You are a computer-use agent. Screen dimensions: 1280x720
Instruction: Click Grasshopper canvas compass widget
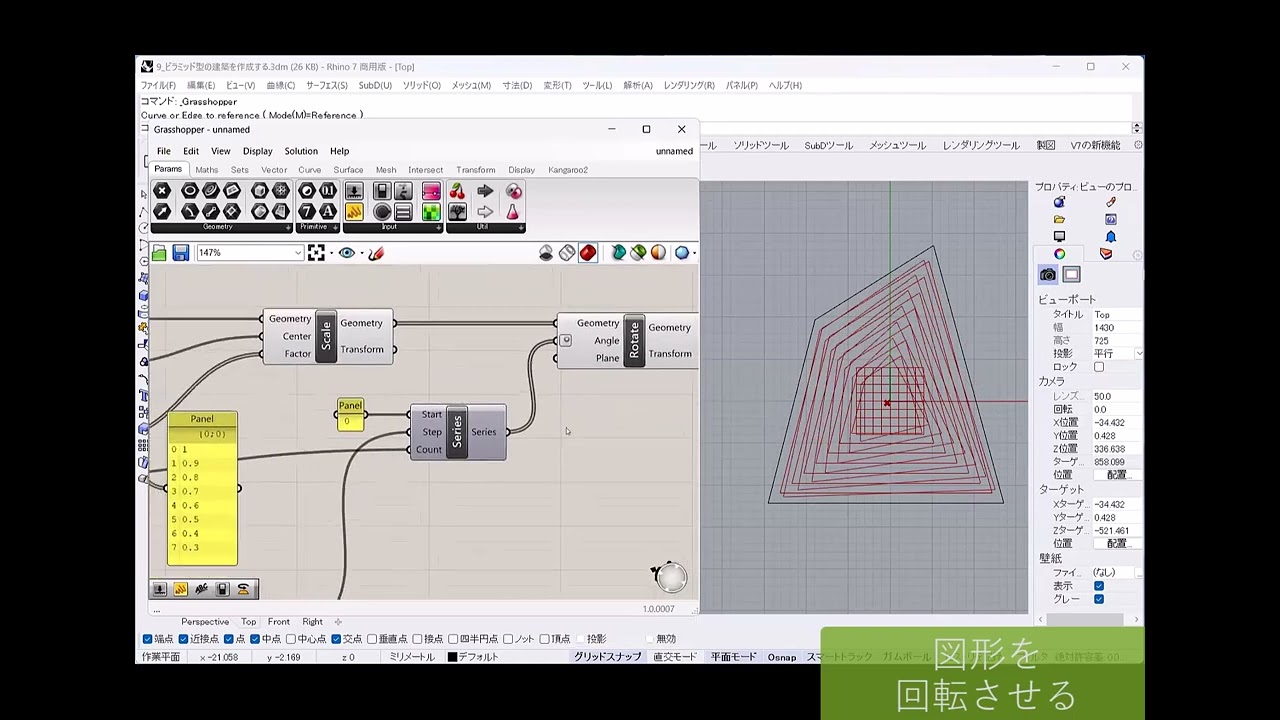[x=670, y=576]
